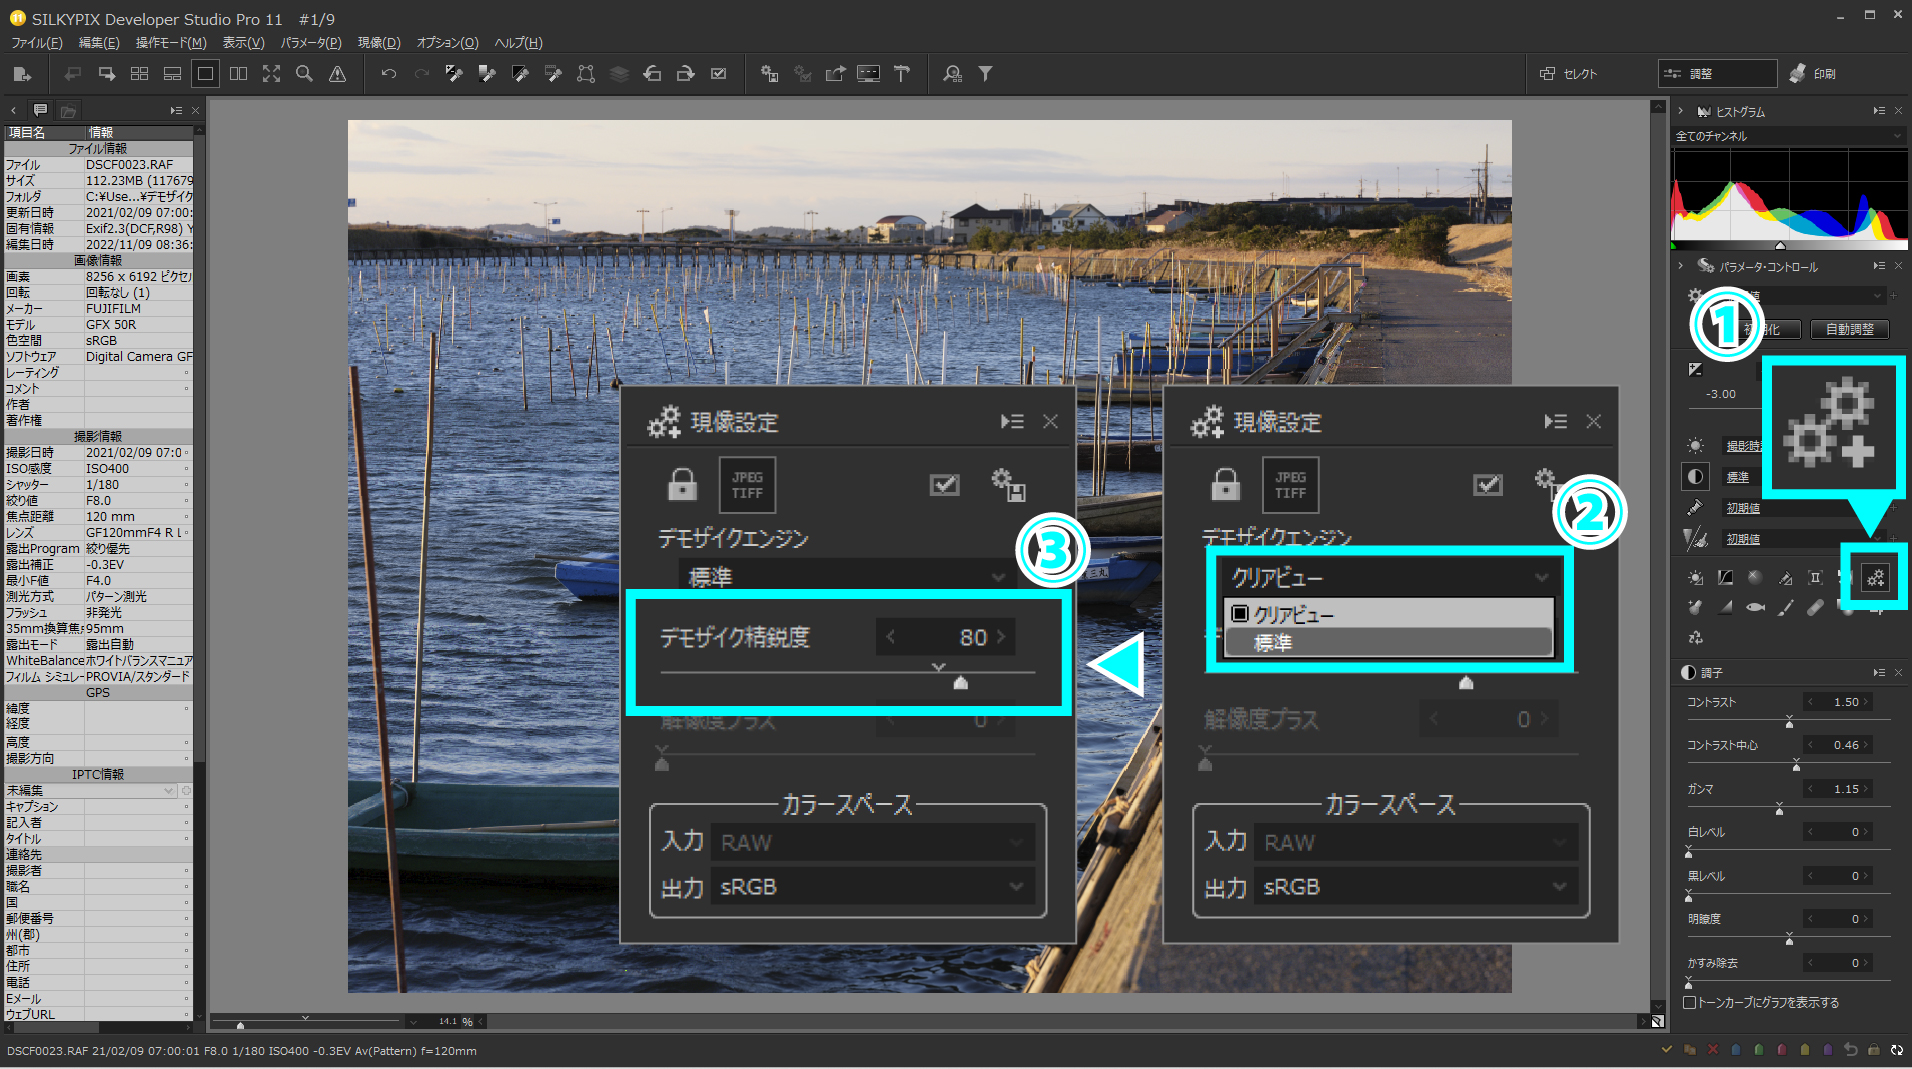Click the 印刷 print button
This screenshot has width=1912, height=1069.
pos(1814,74)
